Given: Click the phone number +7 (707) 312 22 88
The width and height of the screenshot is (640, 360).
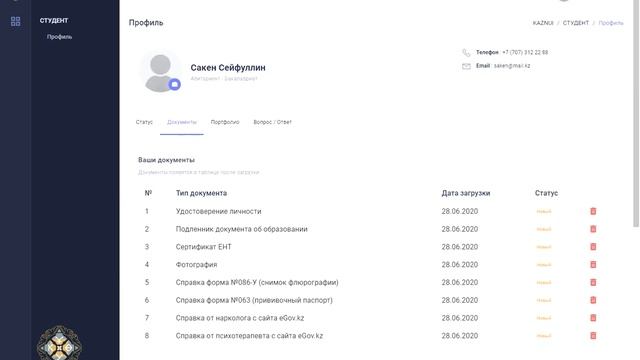Looking at the screenshot, I should pyautogui.click(x=525, y=52).
